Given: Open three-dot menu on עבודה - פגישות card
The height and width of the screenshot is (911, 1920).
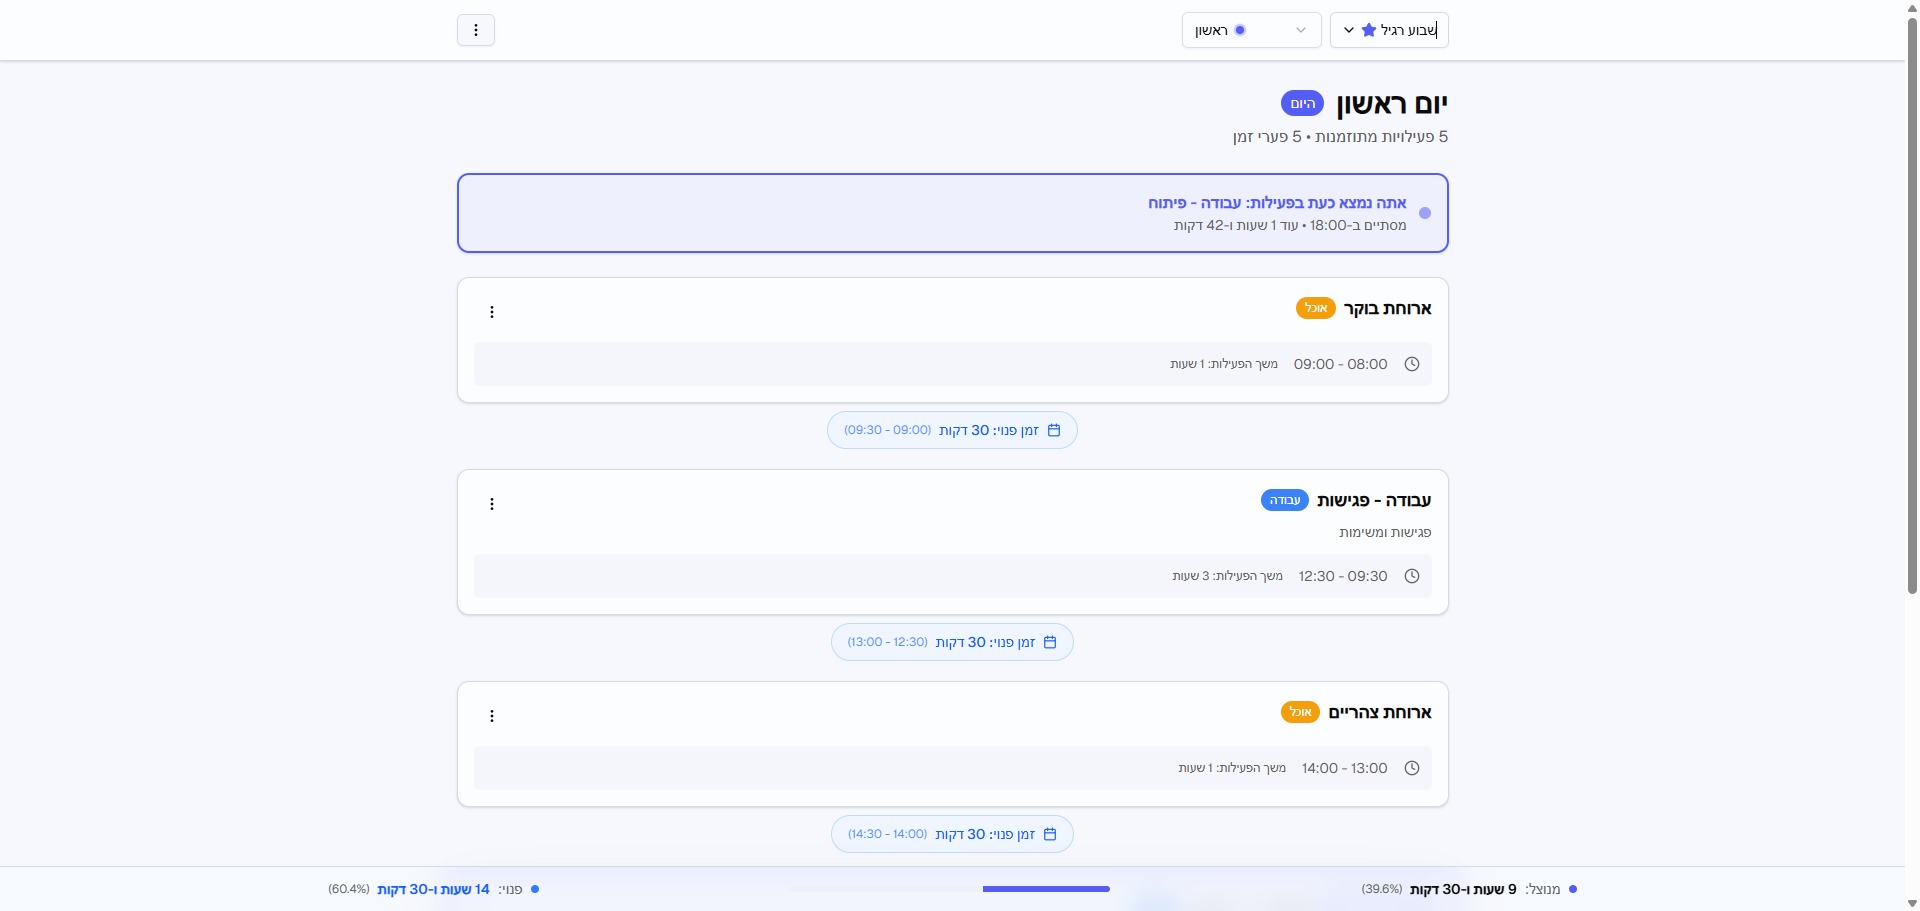Looking at the screenshot, I should click(x=492, y=504).
